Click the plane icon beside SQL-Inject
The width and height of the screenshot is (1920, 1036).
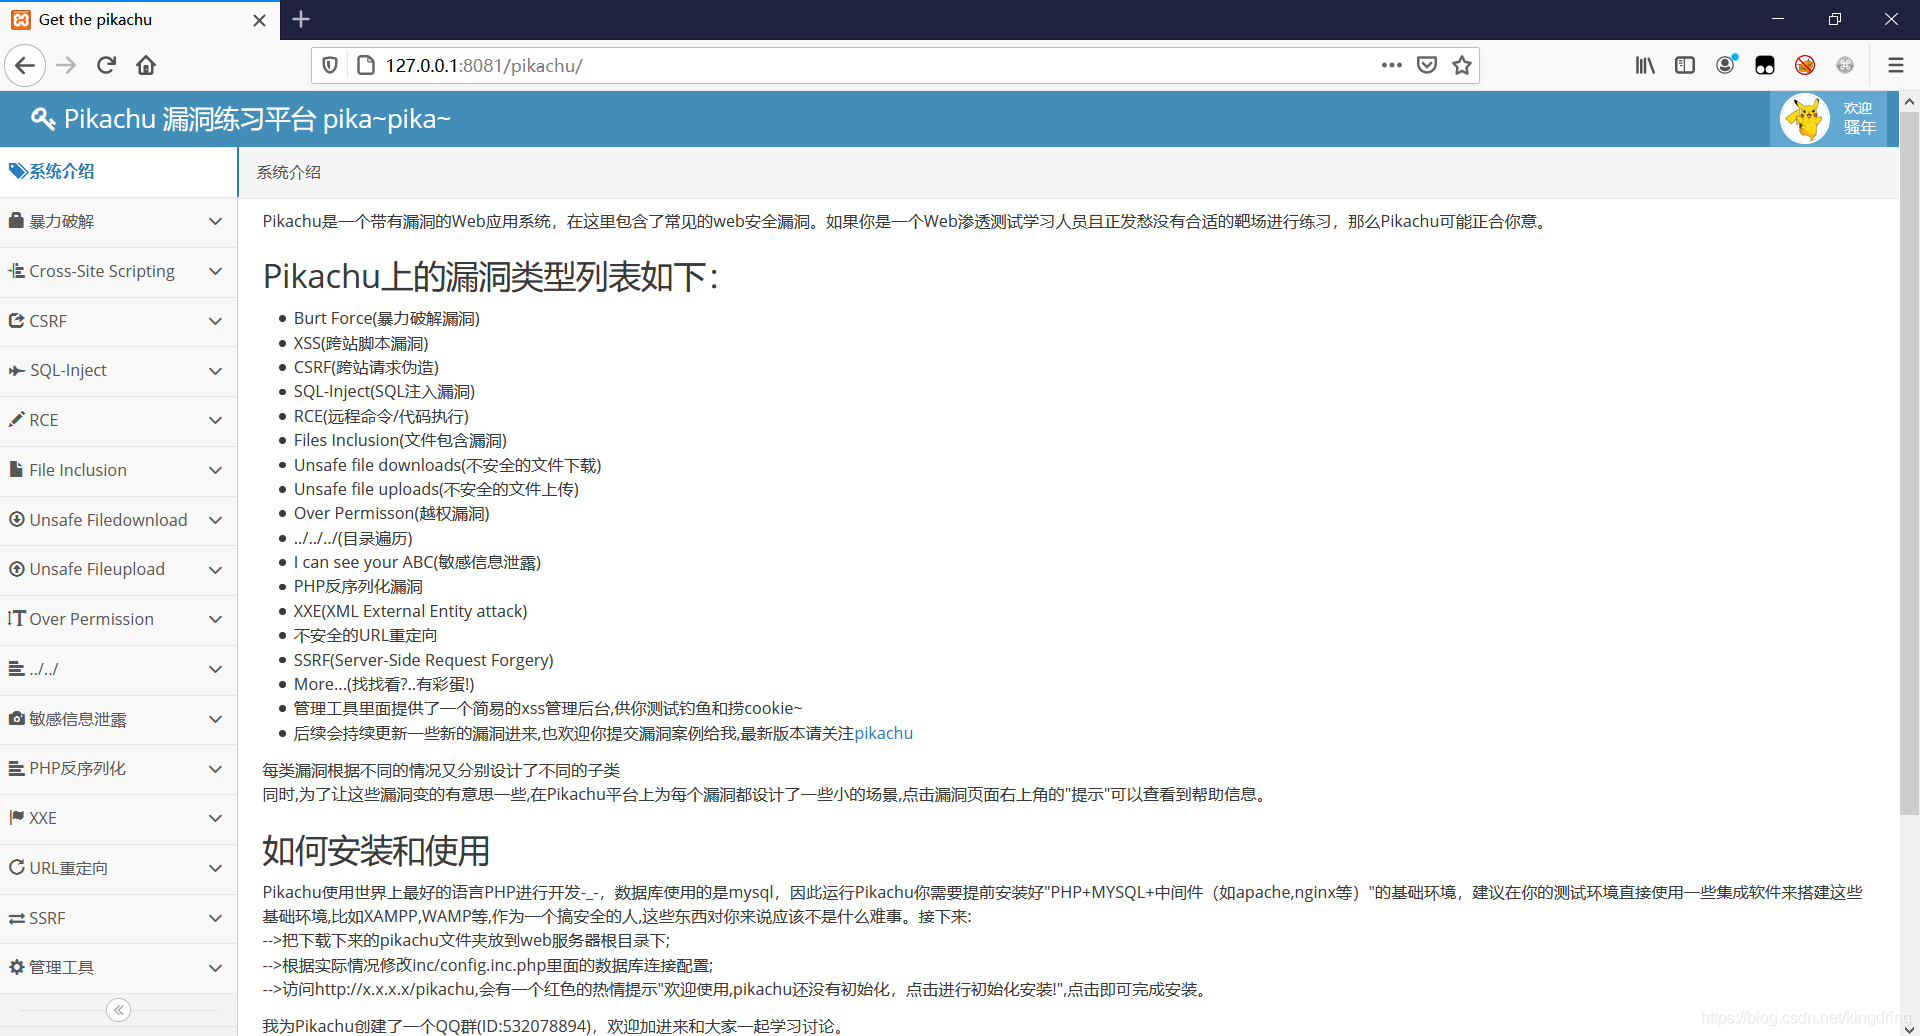[16, 370]
